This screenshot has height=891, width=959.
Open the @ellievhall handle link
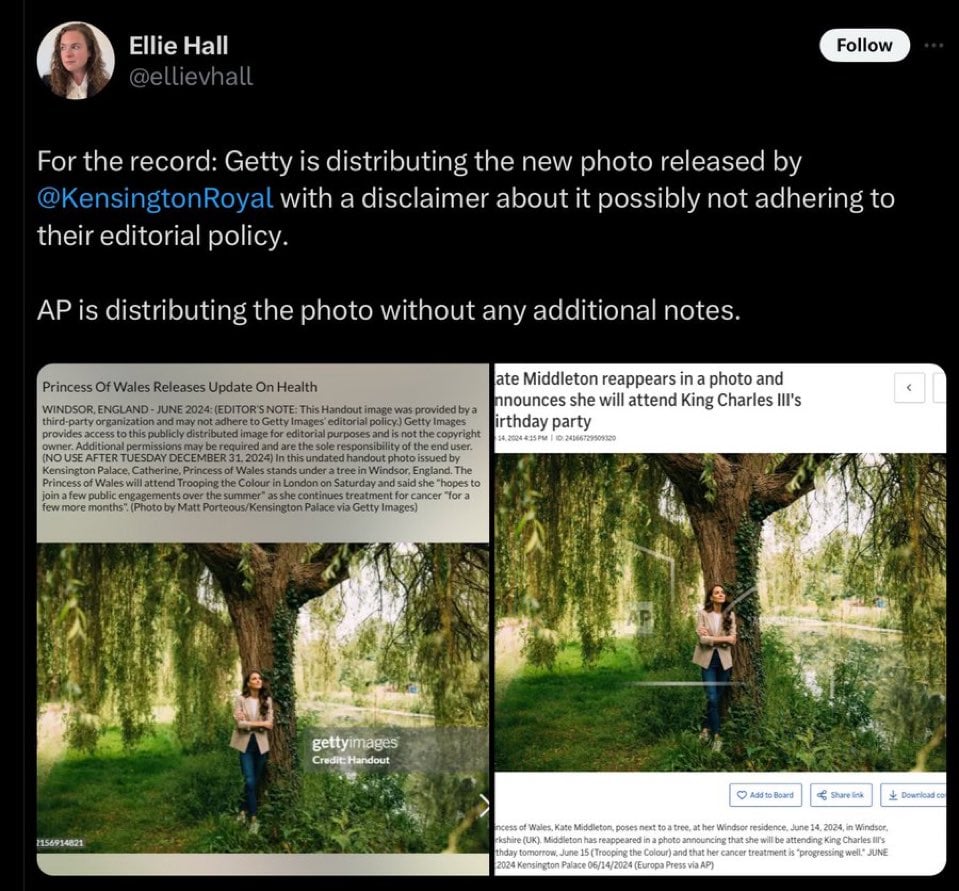pyautogui.click(x=191, y=76)
